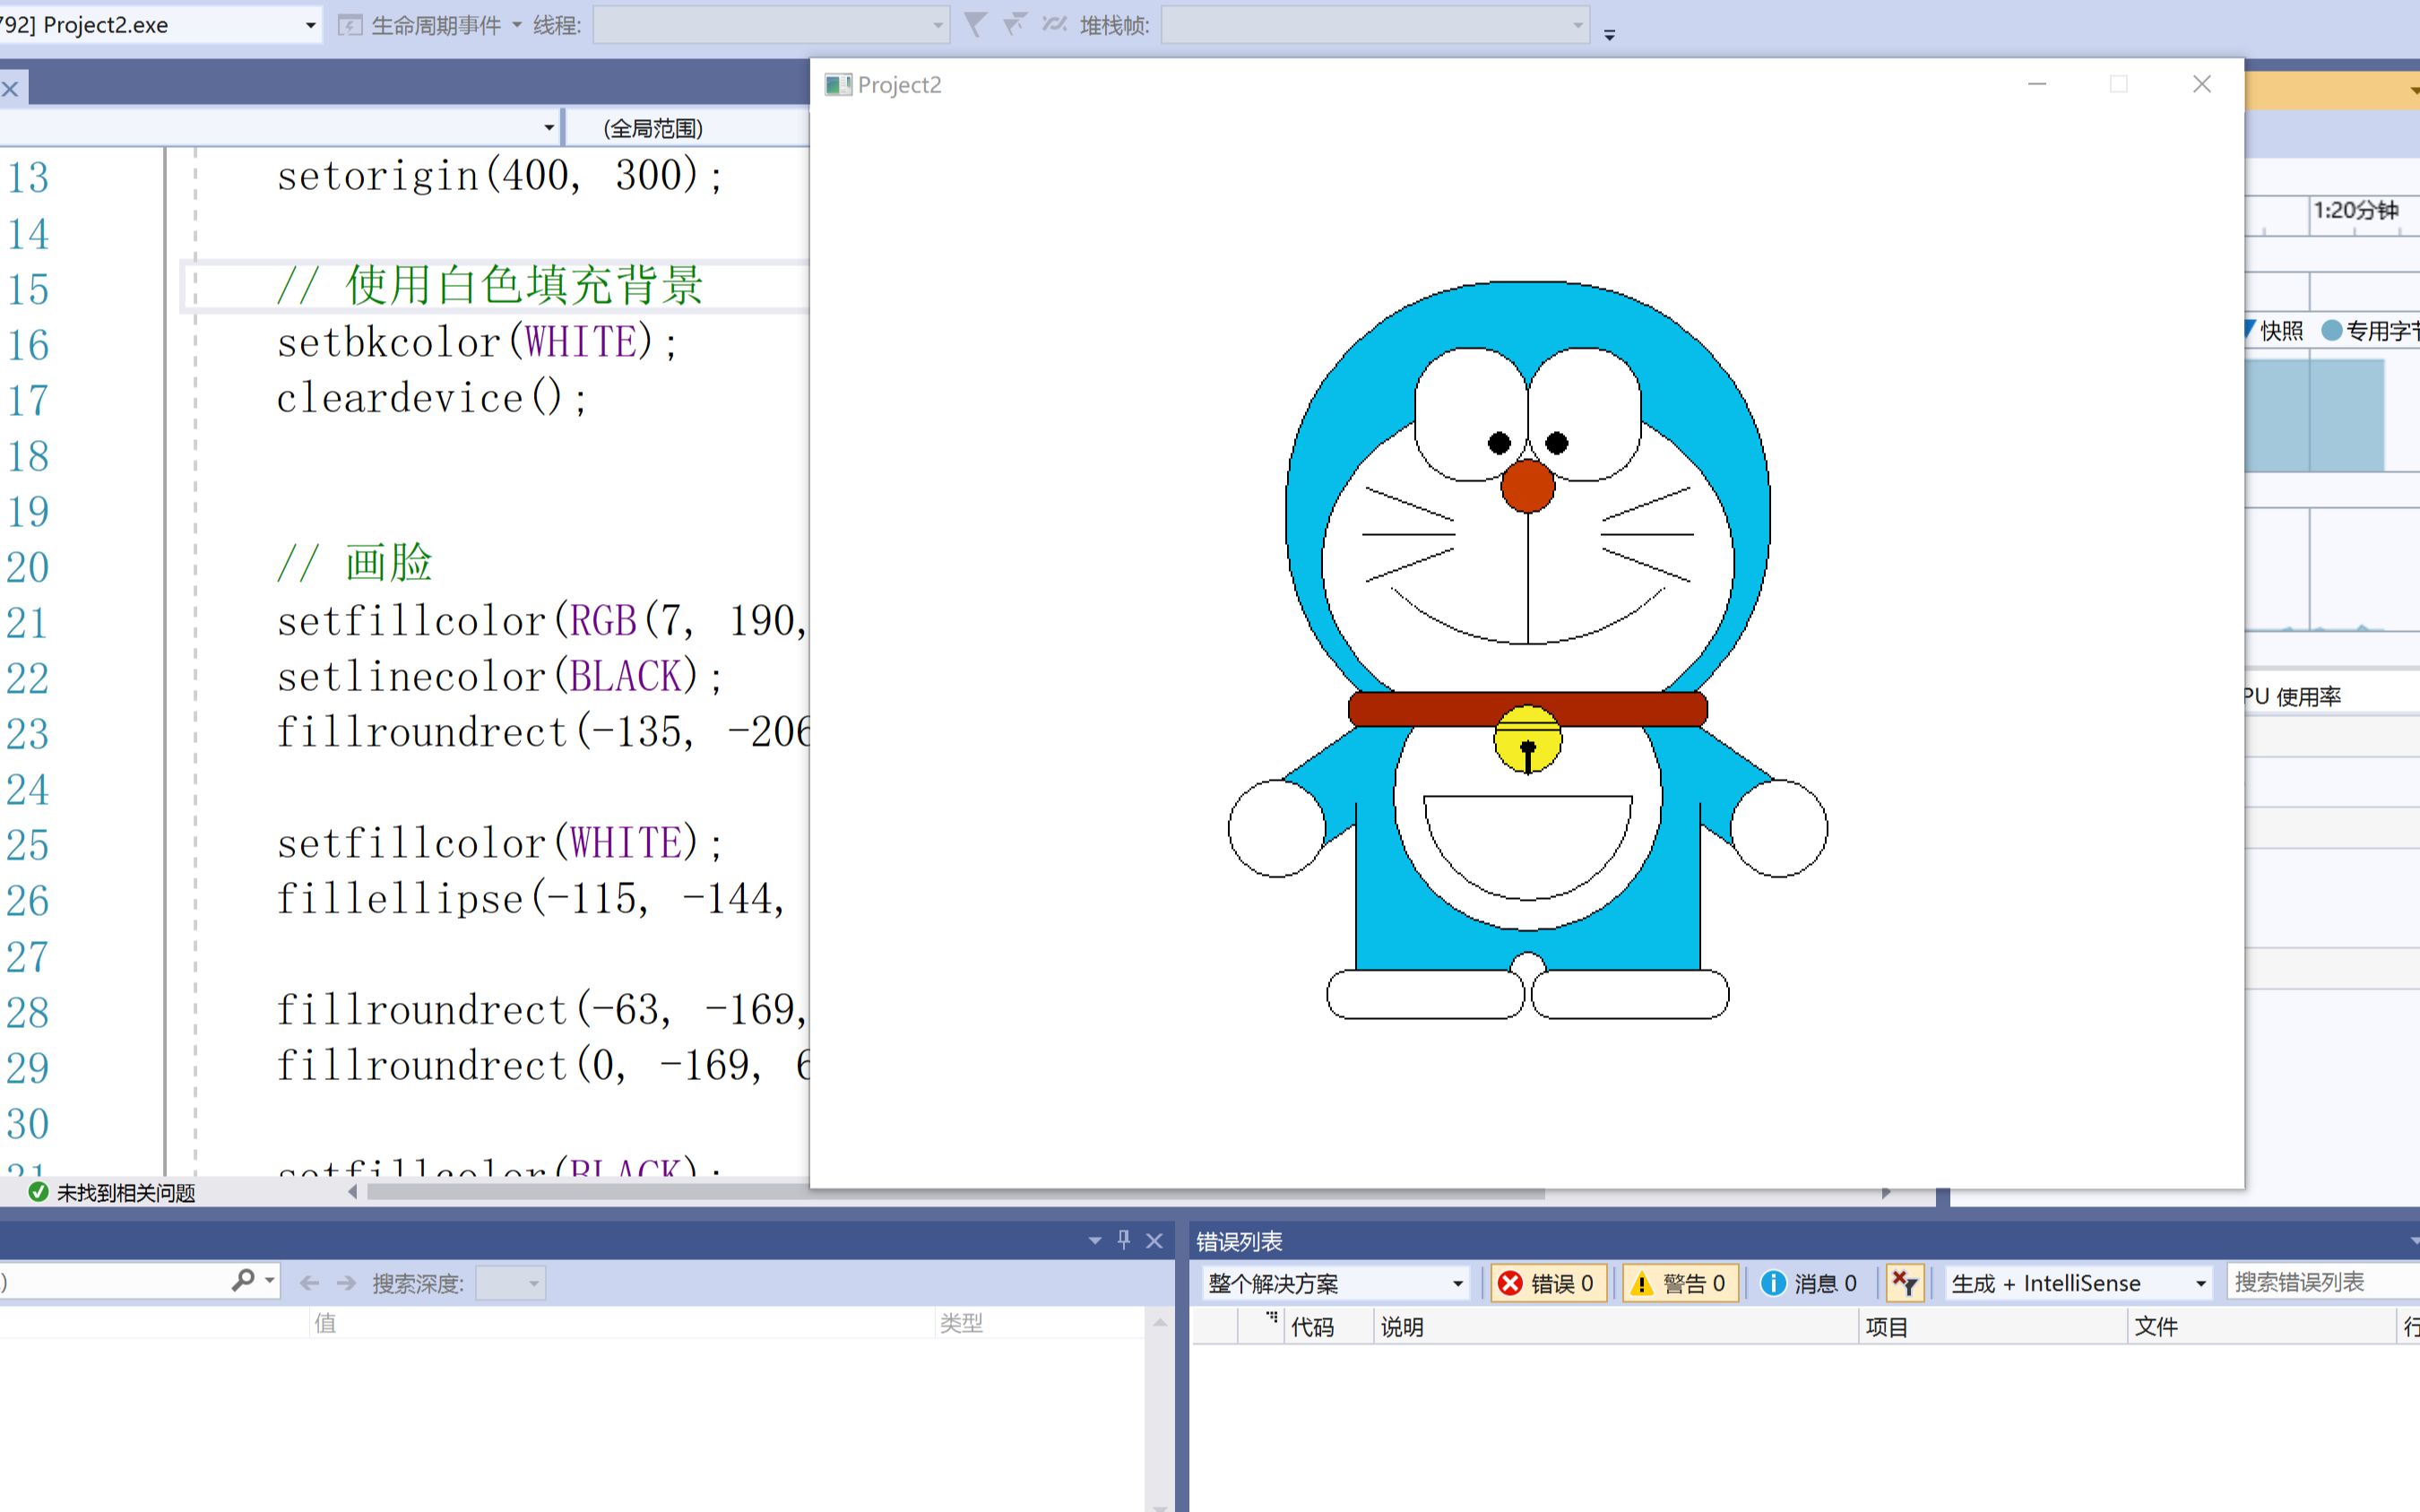Screen dimensions: 2420x1512
Task: Click the editor horizontal scrollbar left arrow
Action: (352, 1192)
